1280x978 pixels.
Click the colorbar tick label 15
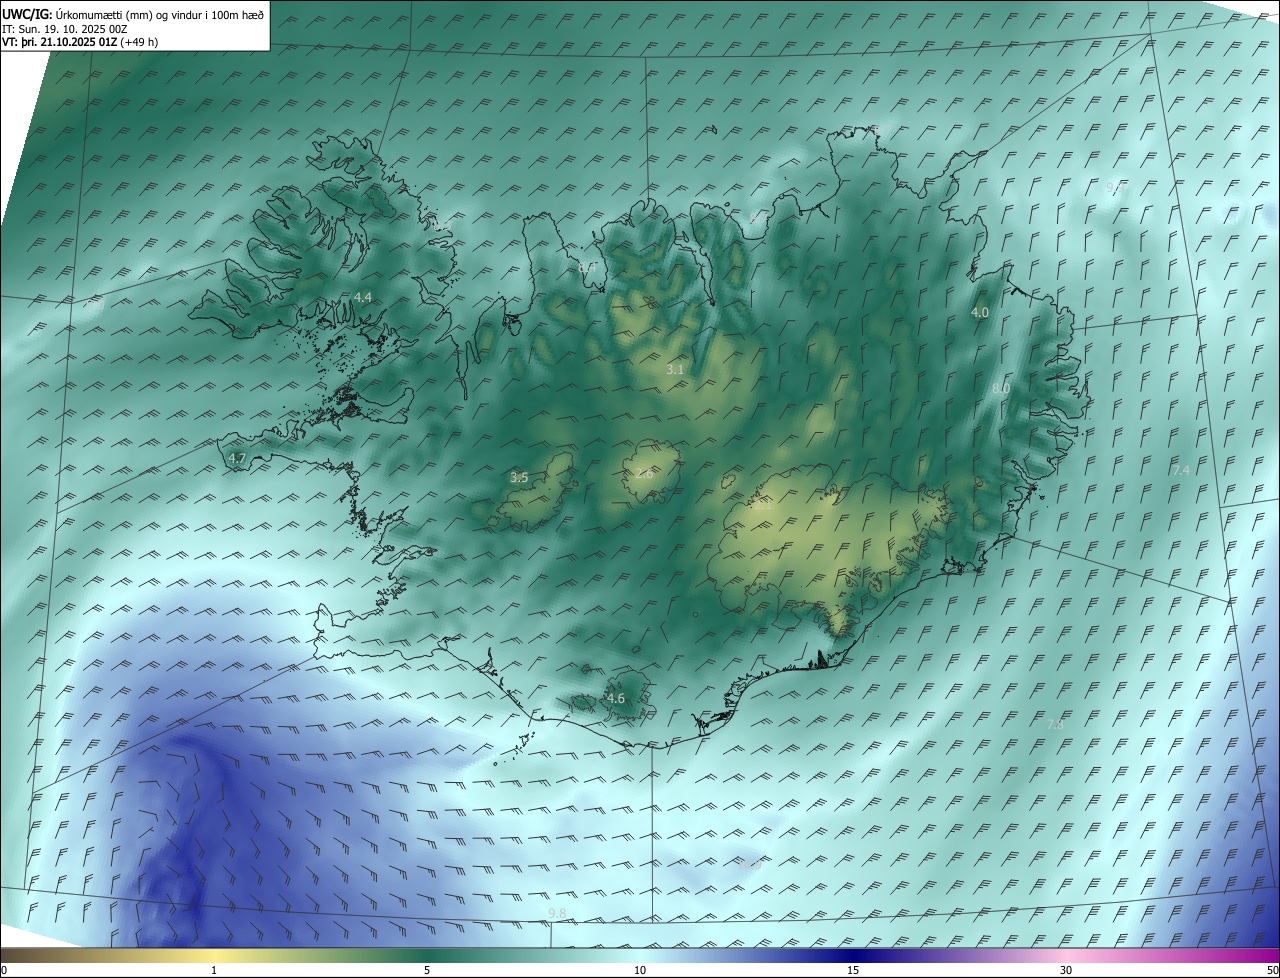853,970
